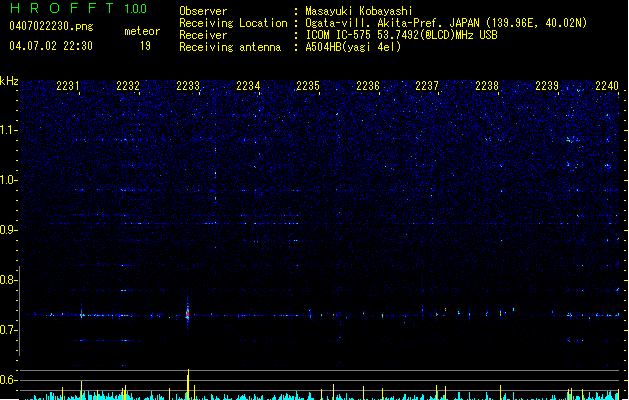This screenshot has height=400, width=629.
Task: Click antenna value A504HB(yagi 4el)
Action: click(x=353, y=47)
